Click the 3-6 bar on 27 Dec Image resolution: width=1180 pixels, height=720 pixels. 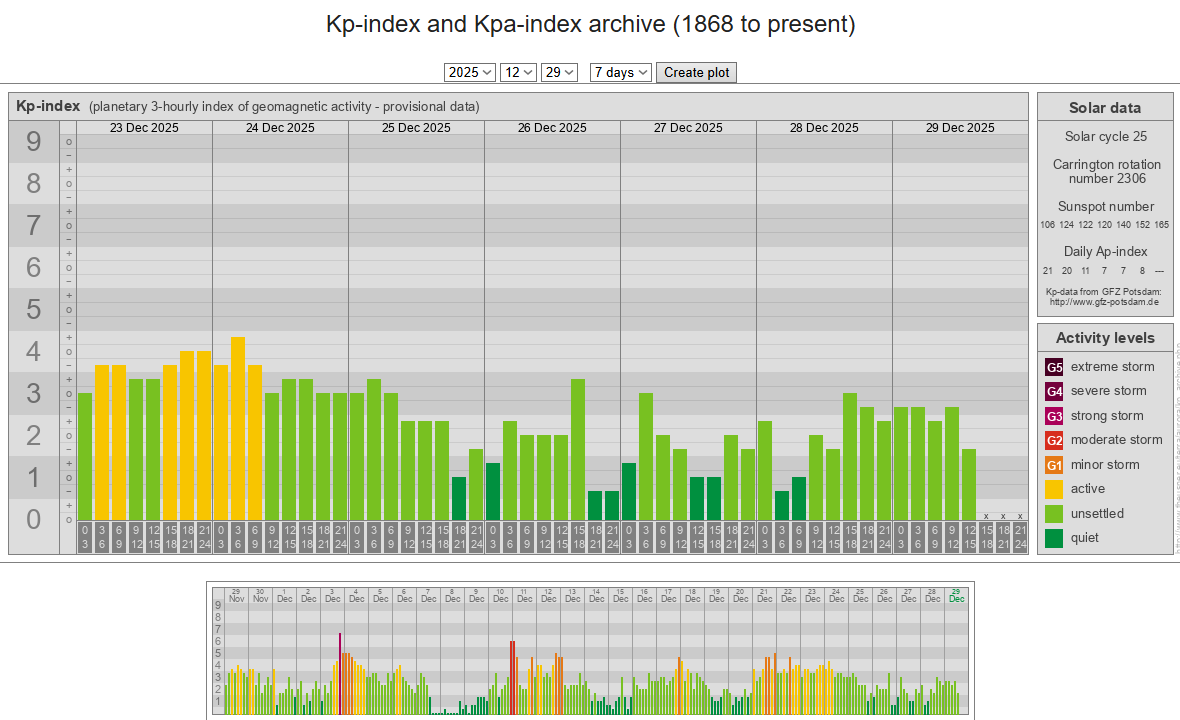[x=646, y=457]
